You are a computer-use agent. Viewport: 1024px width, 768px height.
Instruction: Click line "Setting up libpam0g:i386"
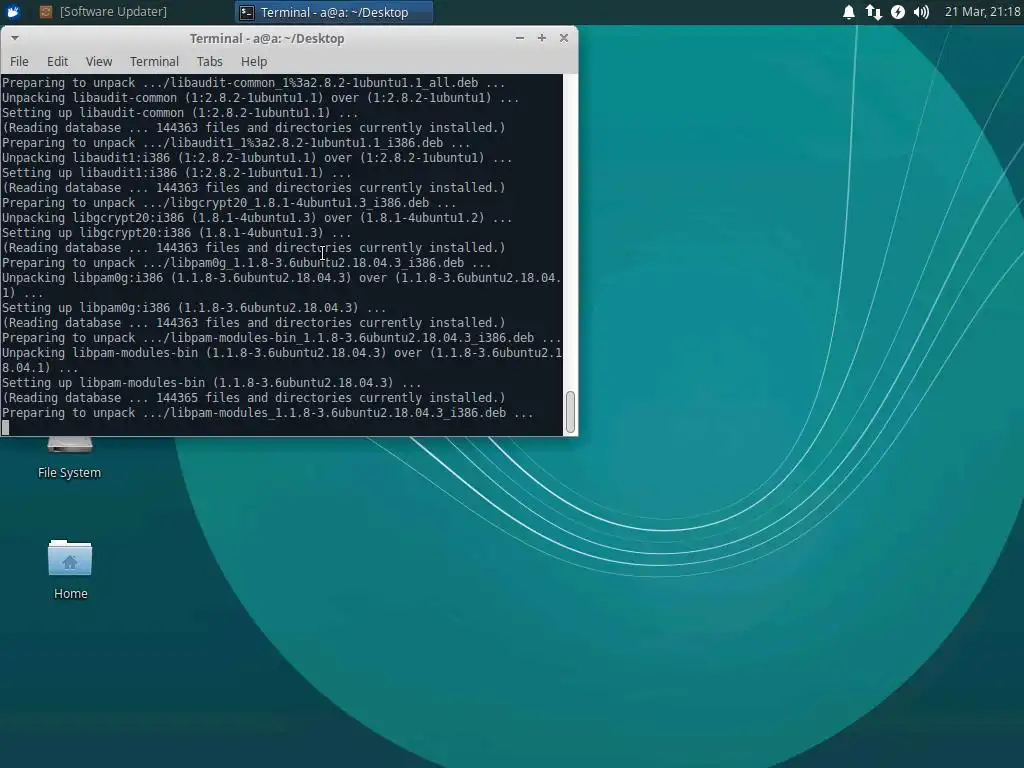[x=194, y=308]
